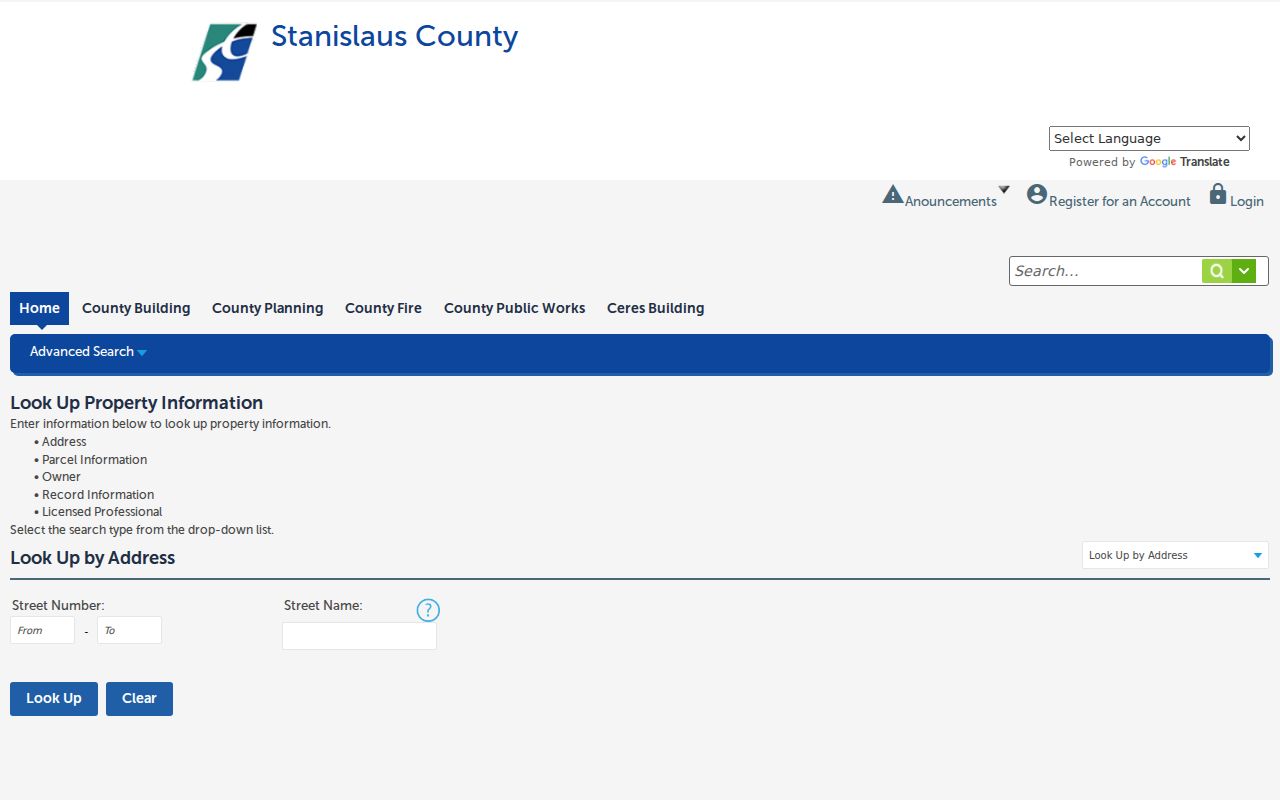Expand the search options green arrow
Screen dimensions: 1280x800
coord(1244,271)
